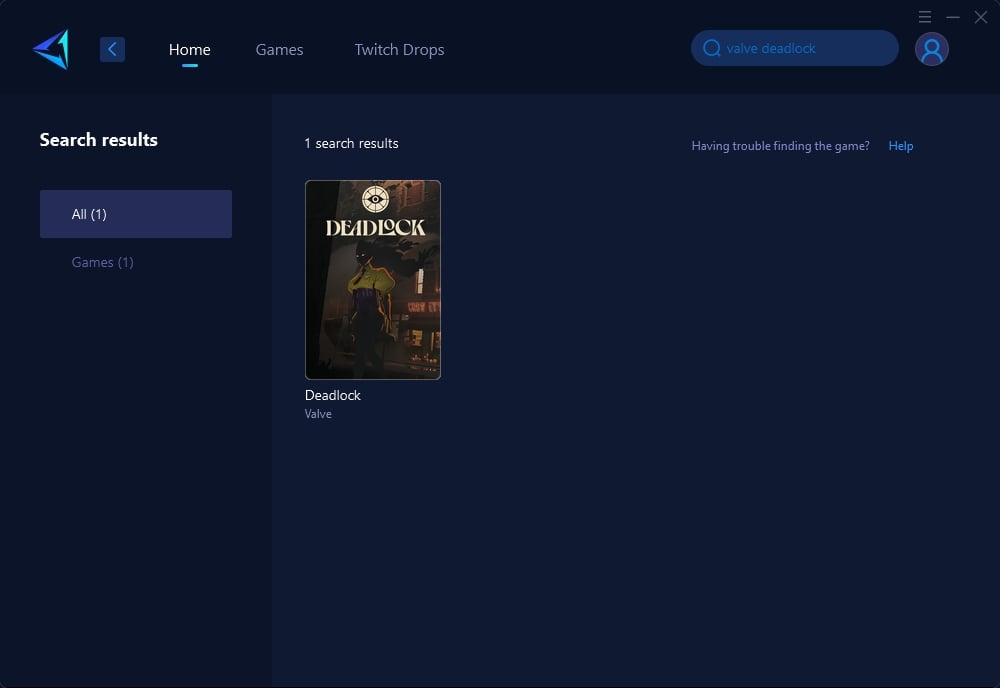Screen dimensions: 1000x688
Task: Click the Deadlock game title
Action: (333, 395)
